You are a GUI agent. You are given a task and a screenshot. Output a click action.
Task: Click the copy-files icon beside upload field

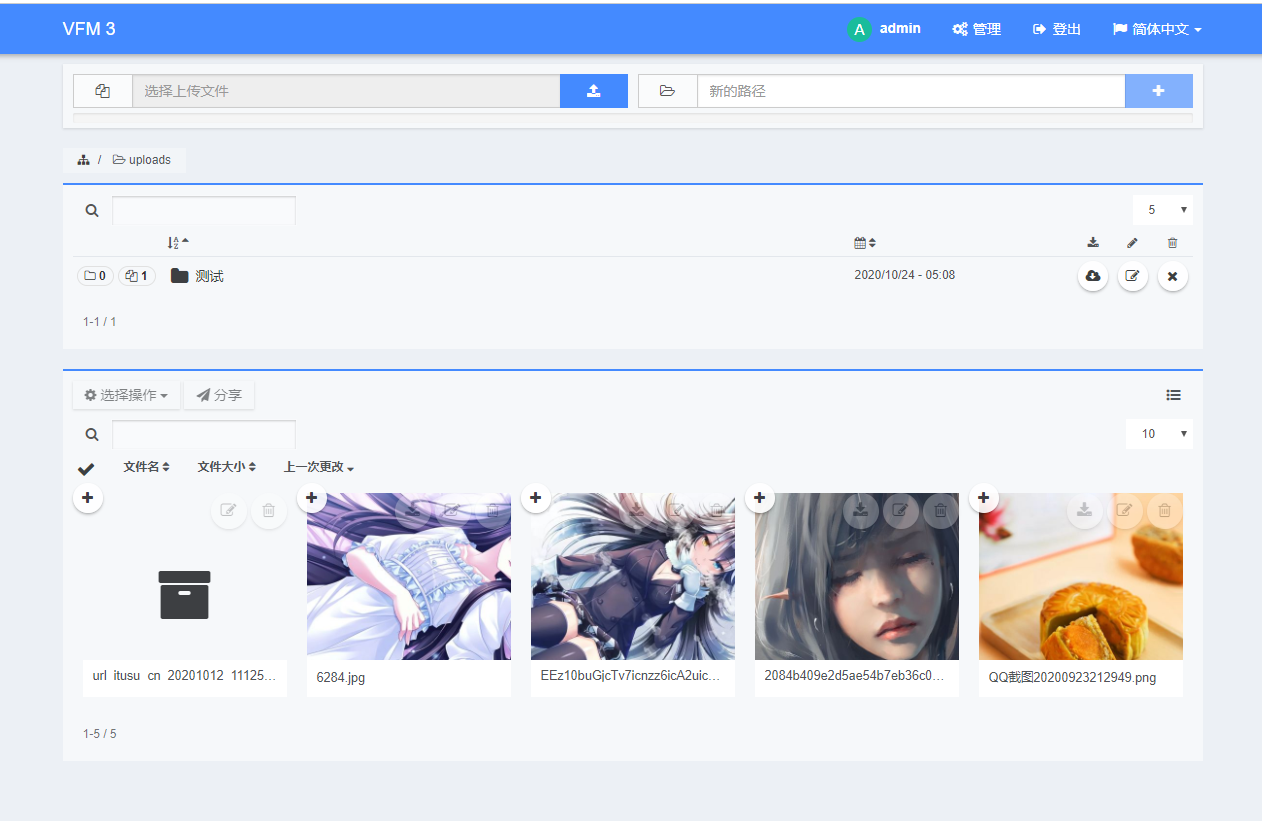103,91
